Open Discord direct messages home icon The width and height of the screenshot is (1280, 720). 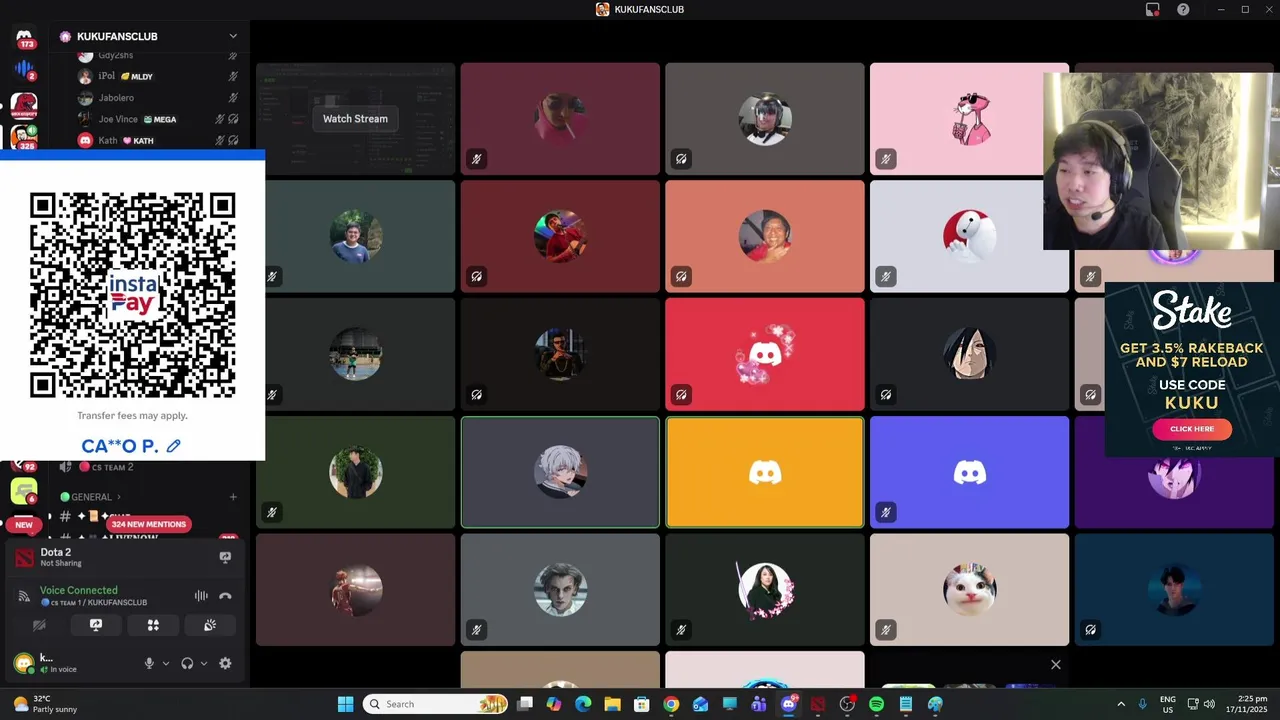pos(24,36)
